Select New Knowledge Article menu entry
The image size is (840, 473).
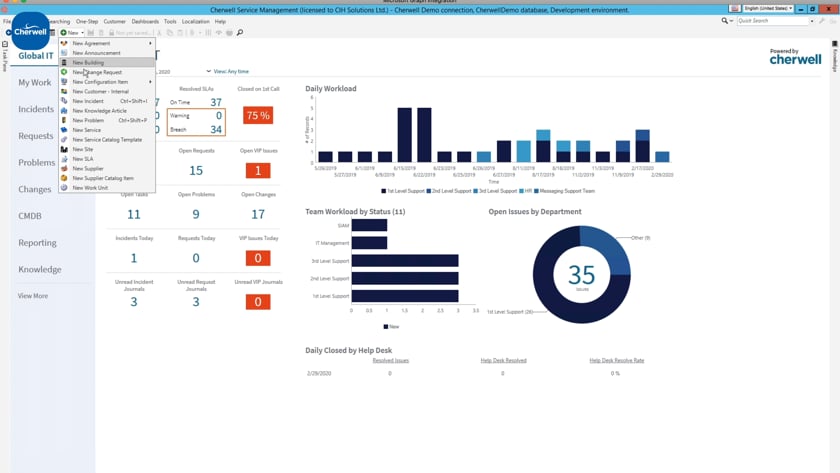[107, 111]
